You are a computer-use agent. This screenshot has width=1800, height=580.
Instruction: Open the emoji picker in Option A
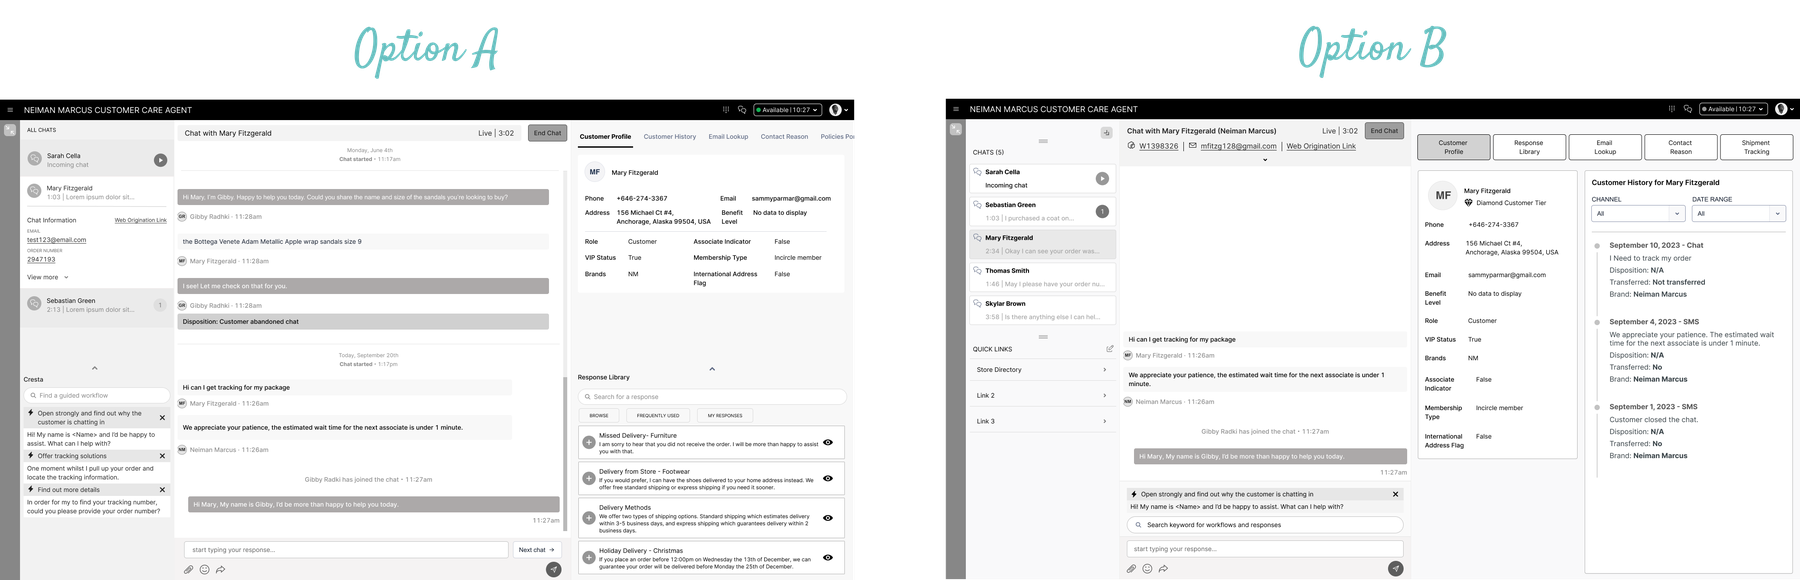click(204, 569)
